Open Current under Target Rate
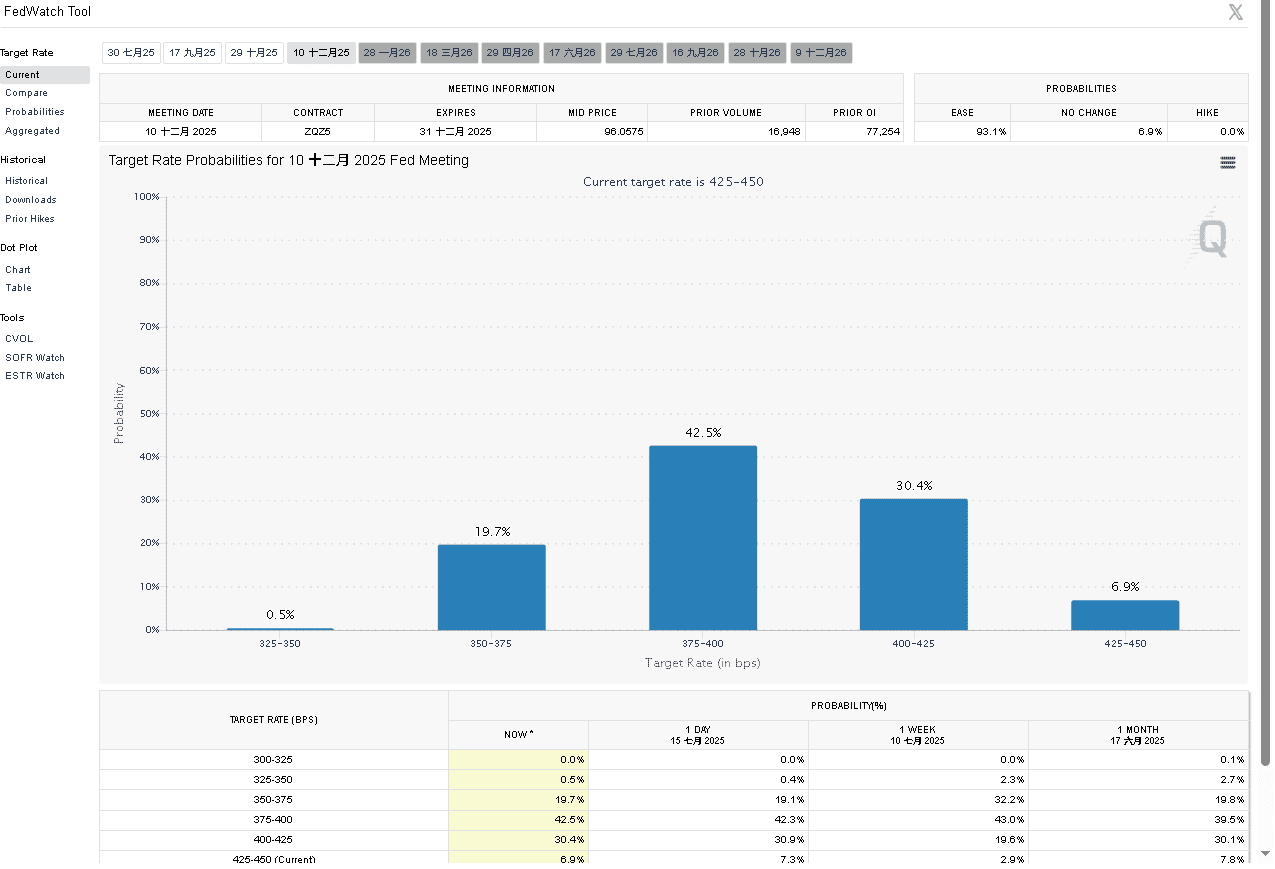The width and height of the screenshot is (1275, 869). 44,75
